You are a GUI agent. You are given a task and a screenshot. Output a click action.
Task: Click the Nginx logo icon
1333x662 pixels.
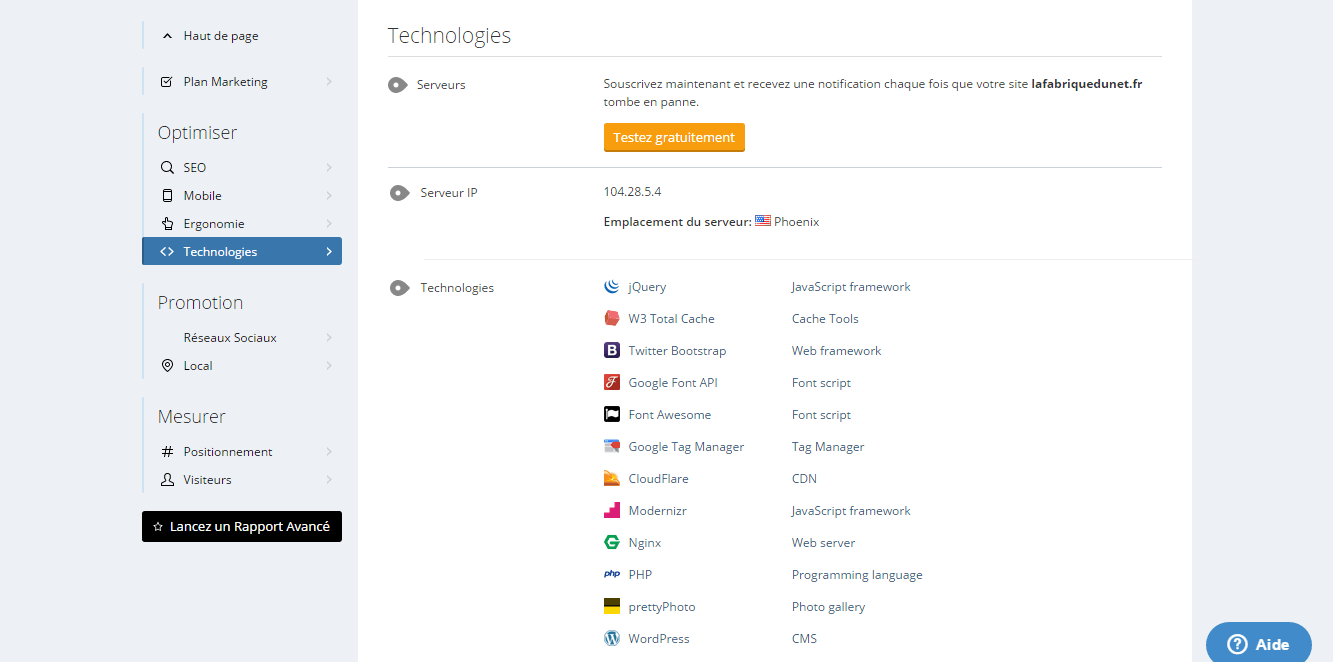(x=612, y=543)
